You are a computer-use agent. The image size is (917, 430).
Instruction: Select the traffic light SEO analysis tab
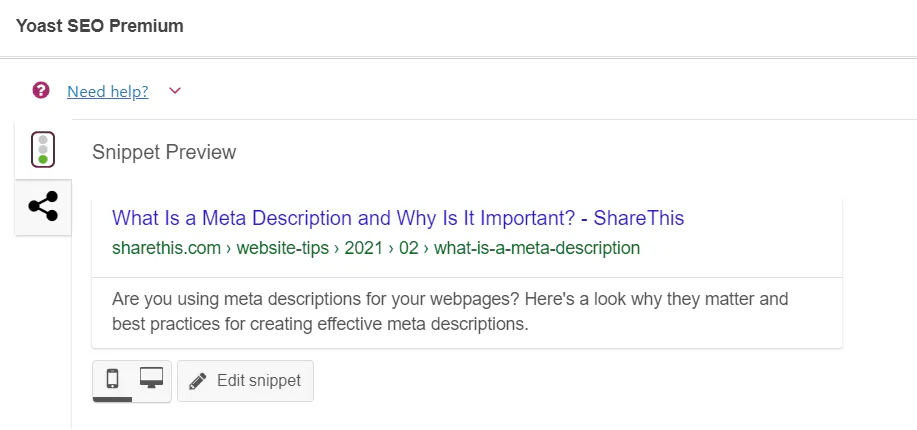[x=43, y=149]
